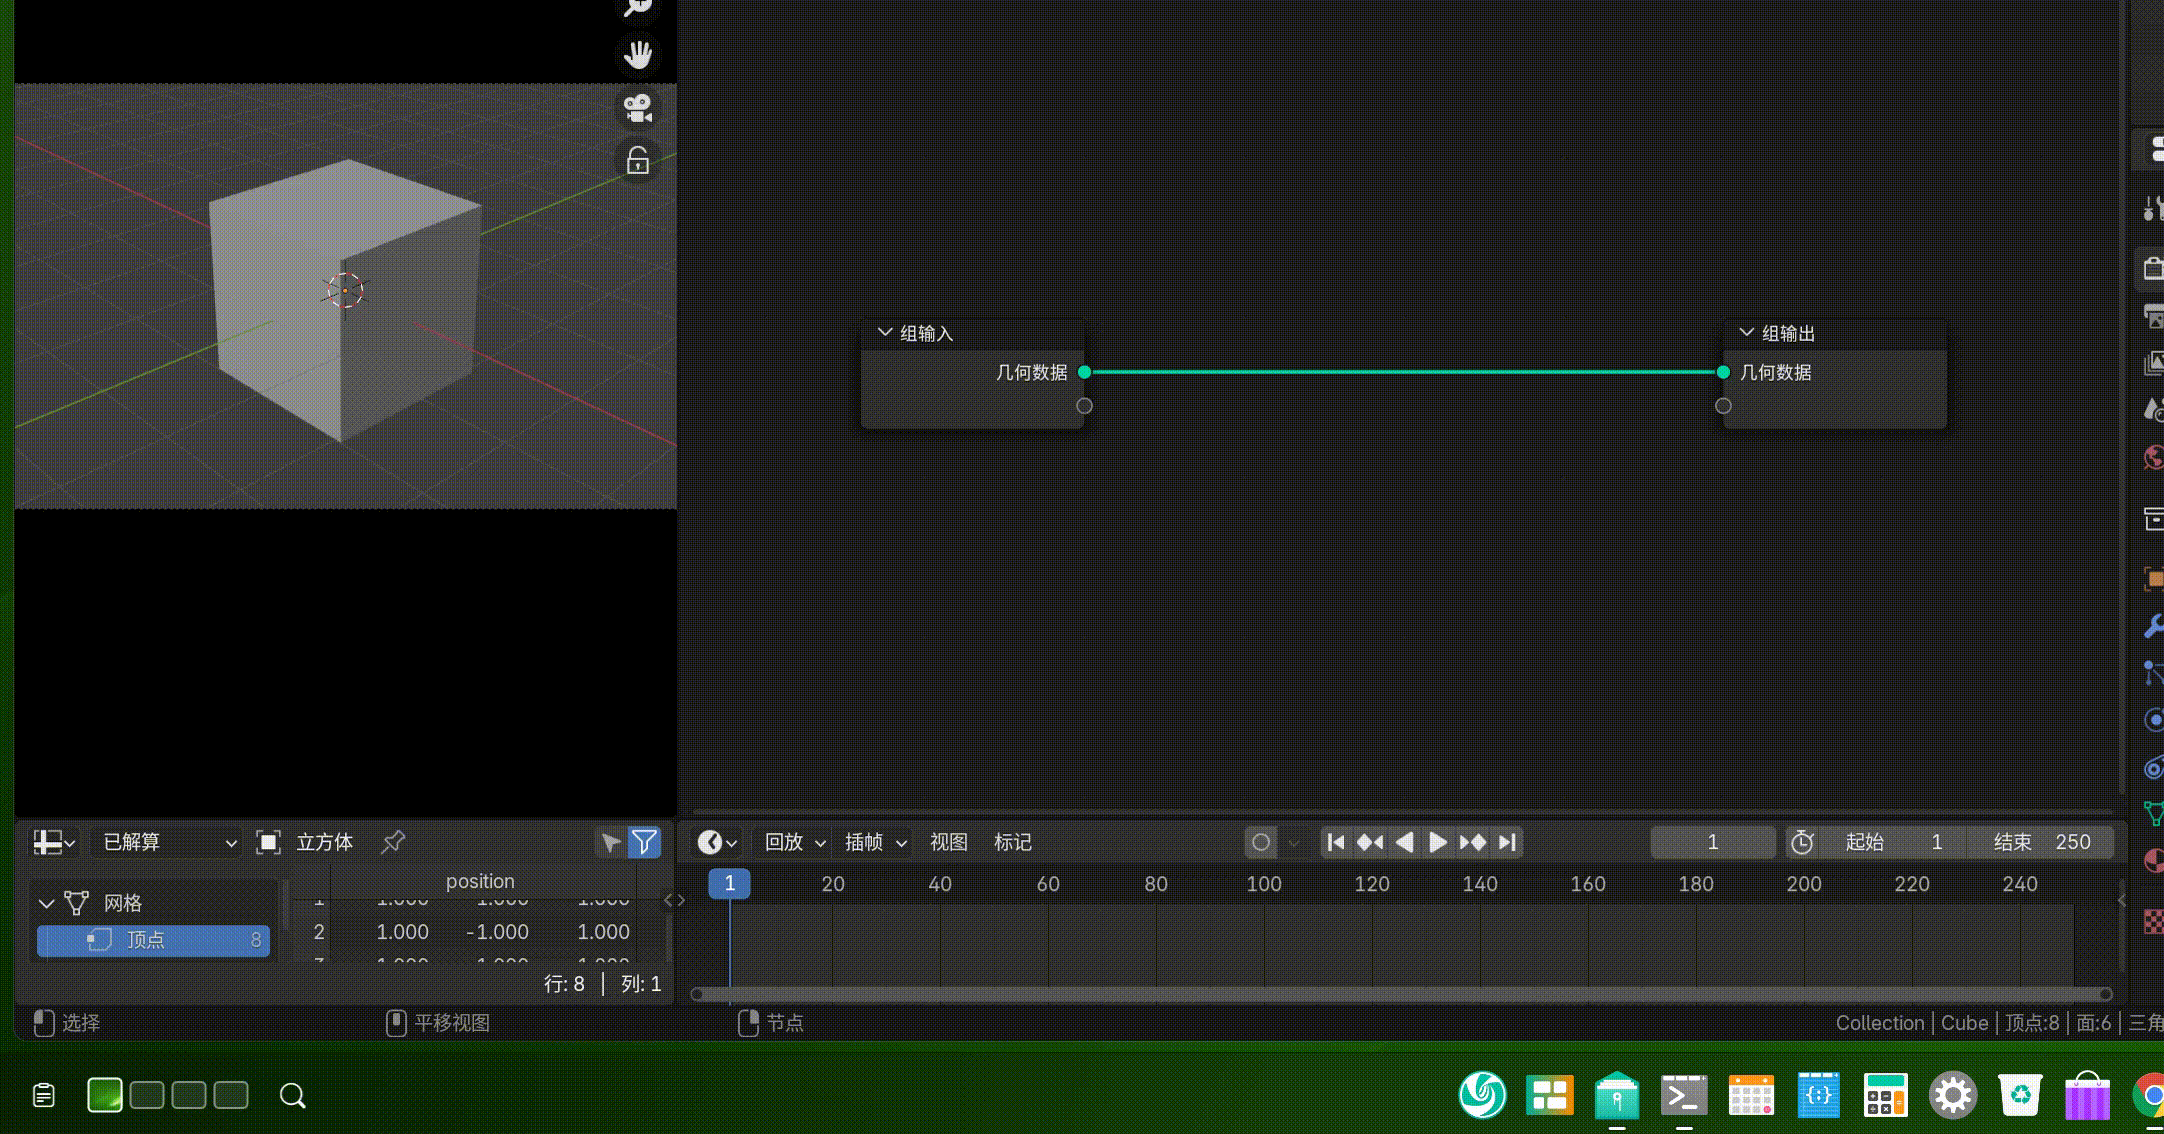Jump to the first frame
2164x1134 pixels.
(1336, 843)
